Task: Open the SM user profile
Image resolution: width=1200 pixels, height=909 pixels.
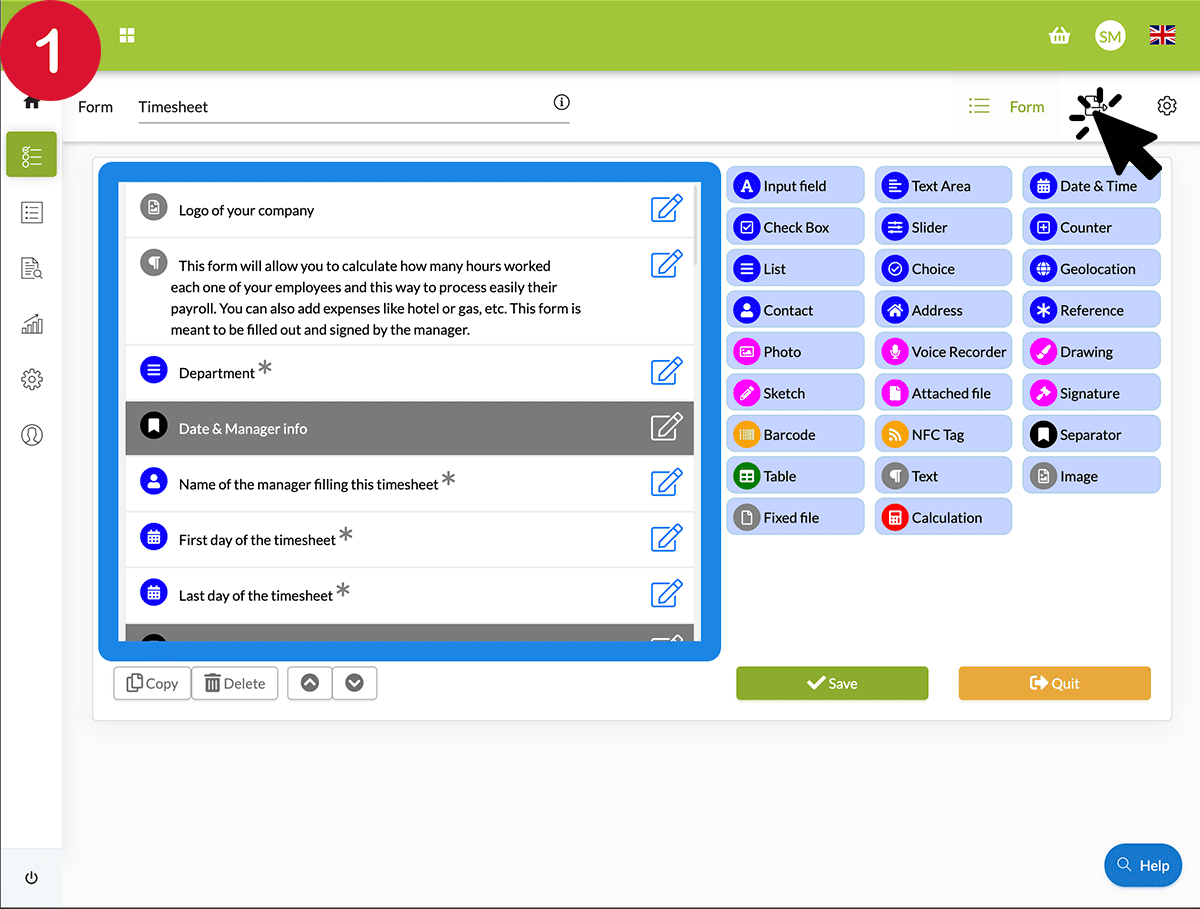Action: tap(1110, 36)
